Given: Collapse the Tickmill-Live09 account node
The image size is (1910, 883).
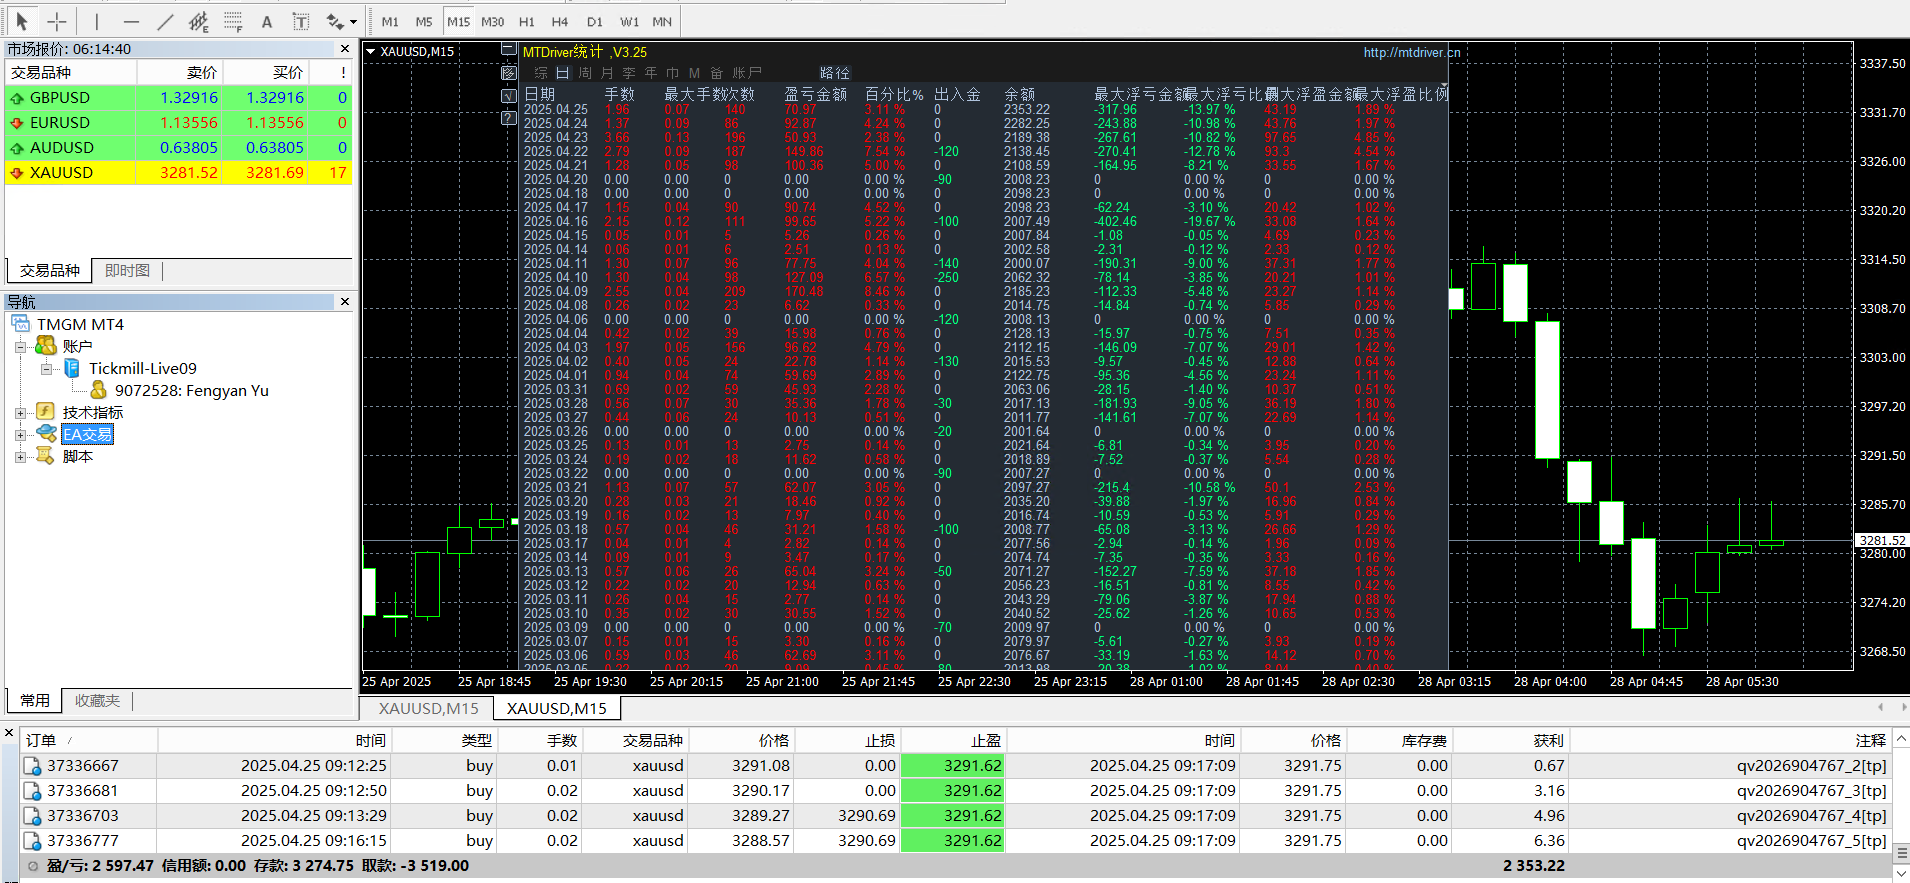Looking at the screenshot, I should (x=46, y=369).
